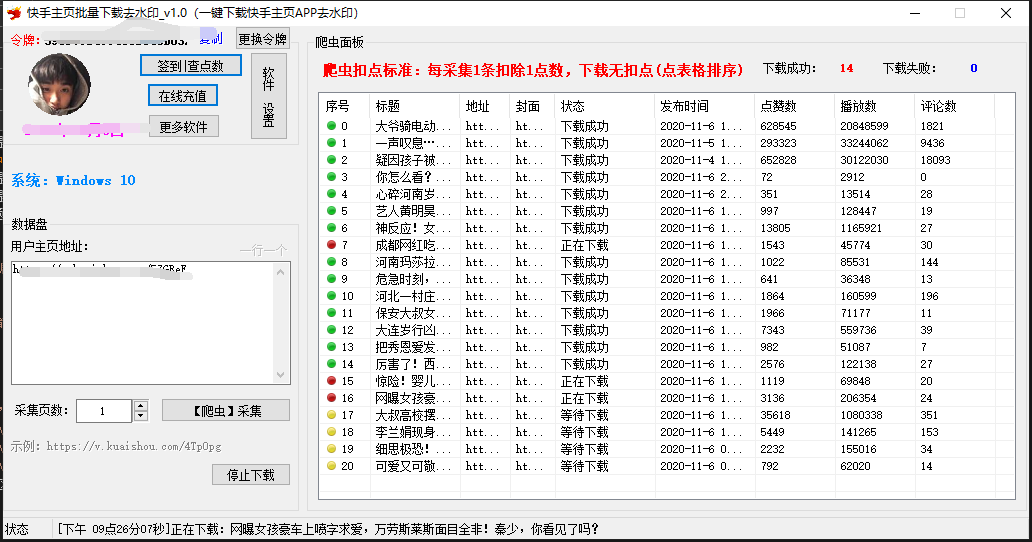
Task: Select the title cell 艺人黄明昊...
Action: [413, 211]
